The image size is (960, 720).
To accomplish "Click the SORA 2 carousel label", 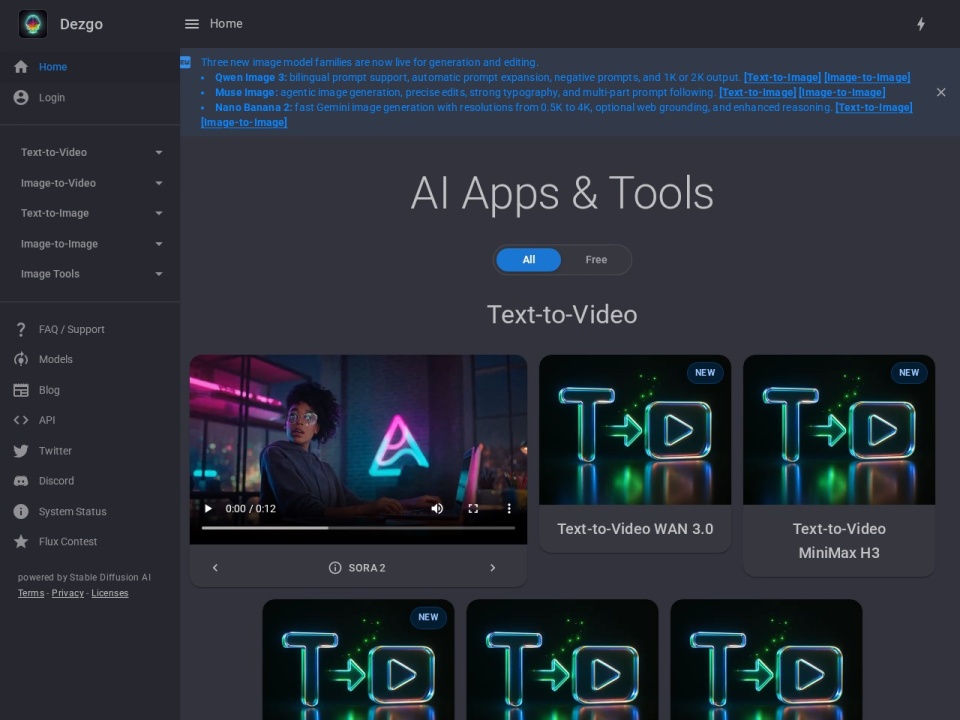I will pos(367,568).
